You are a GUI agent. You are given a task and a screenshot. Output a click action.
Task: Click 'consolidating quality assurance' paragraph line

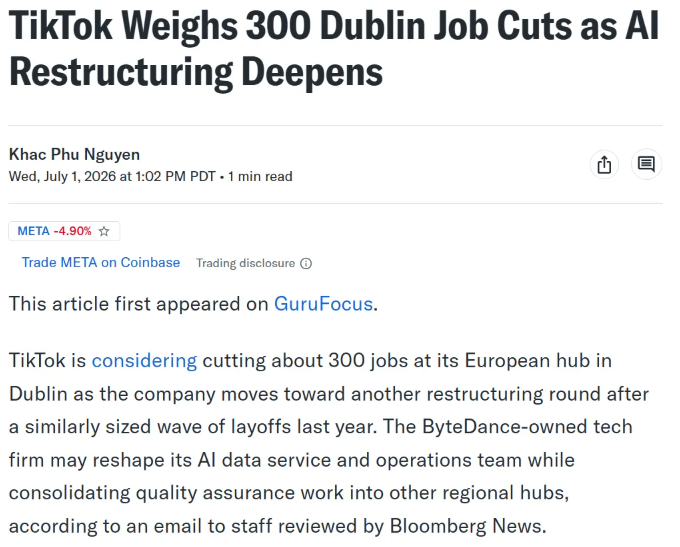[x=289, y=493]
